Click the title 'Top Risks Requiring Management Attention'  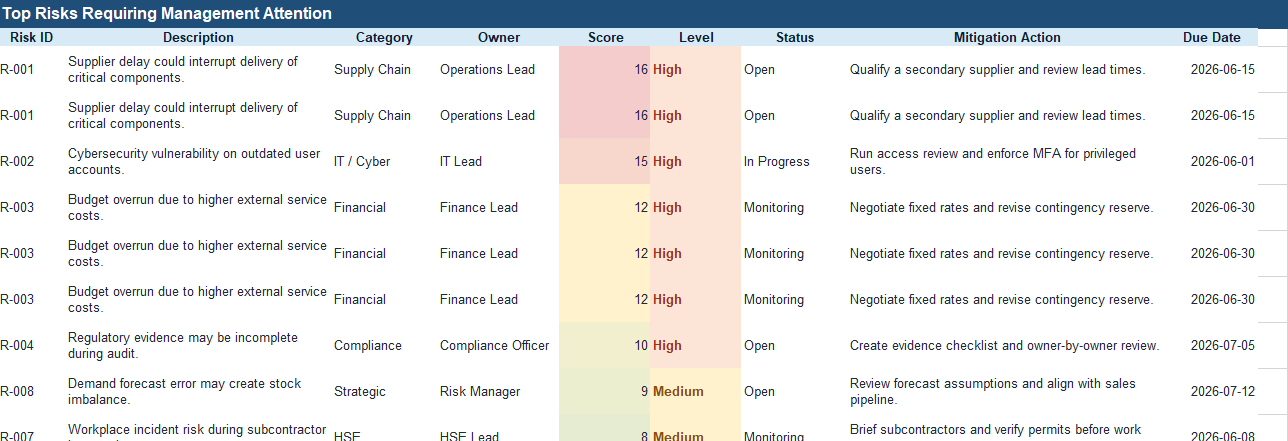[167, 14]
